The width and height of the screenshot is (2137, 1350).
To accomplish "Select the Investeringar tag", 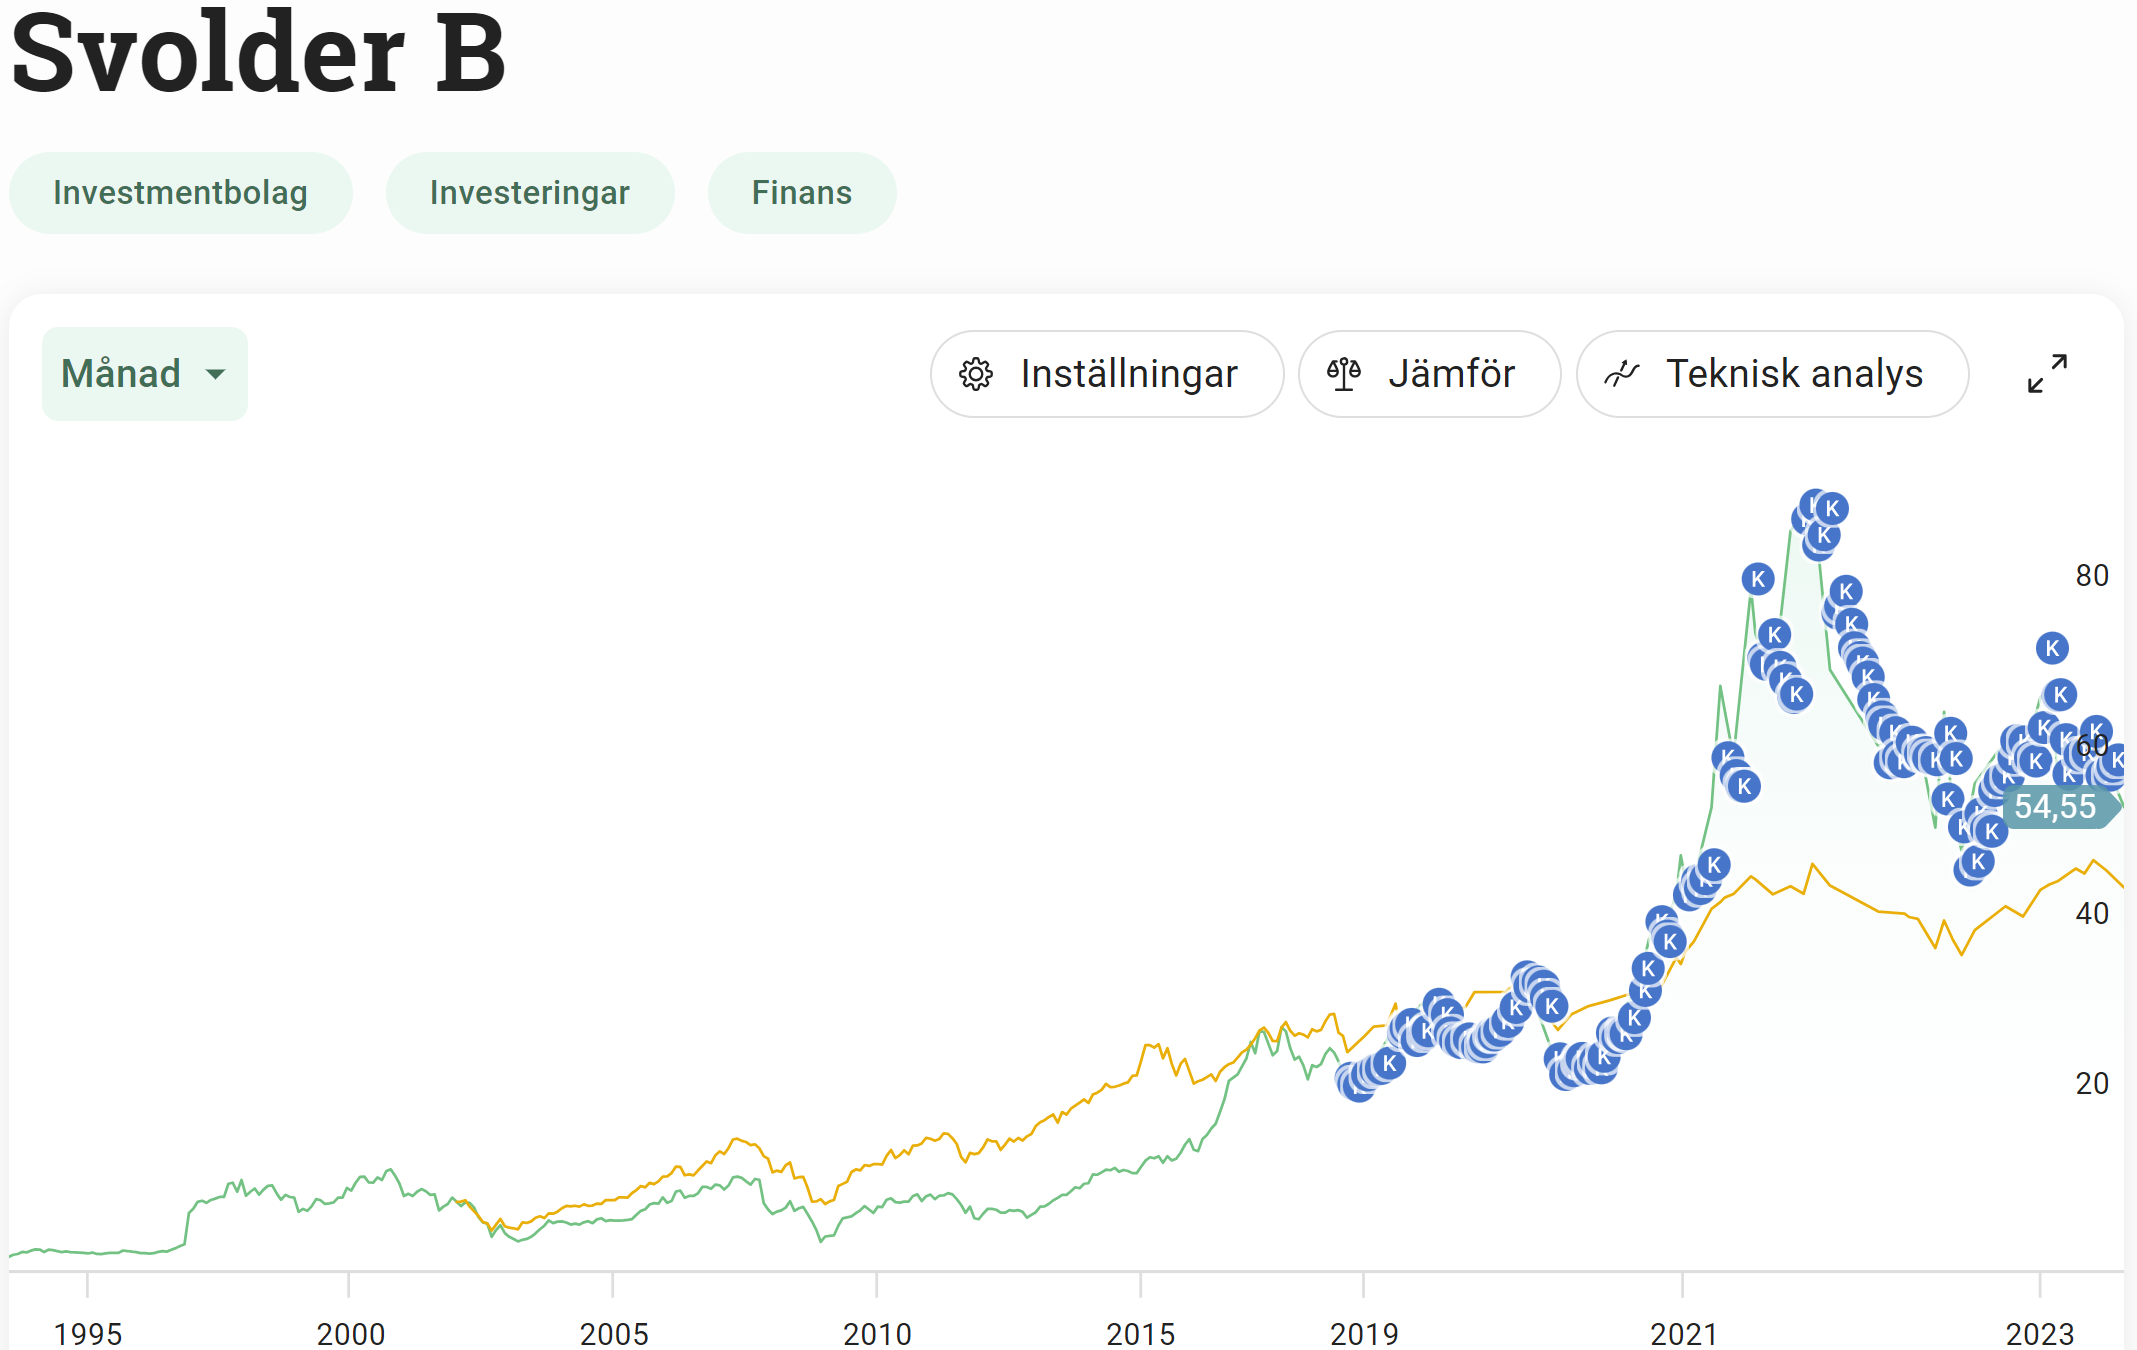I will click(x=529, y=193).
